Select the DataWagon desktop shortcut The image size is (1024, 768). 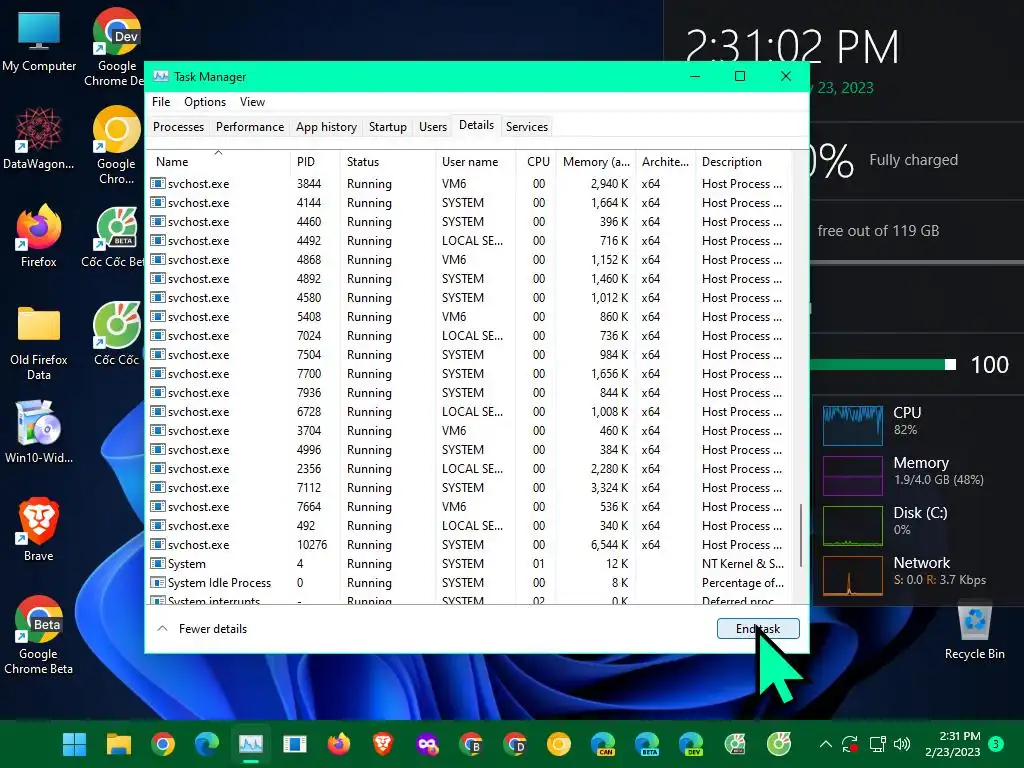[x=39, y=138]
